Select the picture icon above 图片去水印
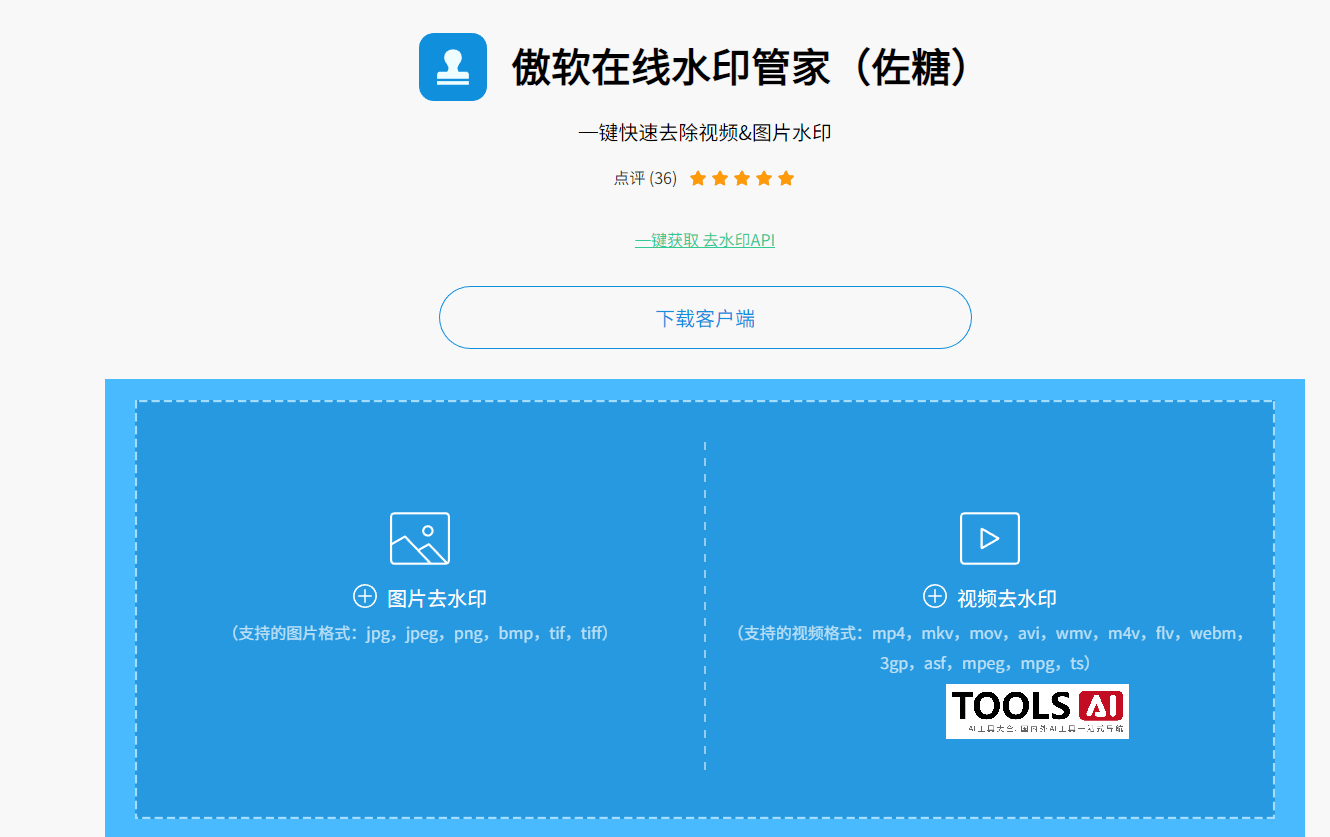Viewport: 1330px width, 837px height. point(420,537)
